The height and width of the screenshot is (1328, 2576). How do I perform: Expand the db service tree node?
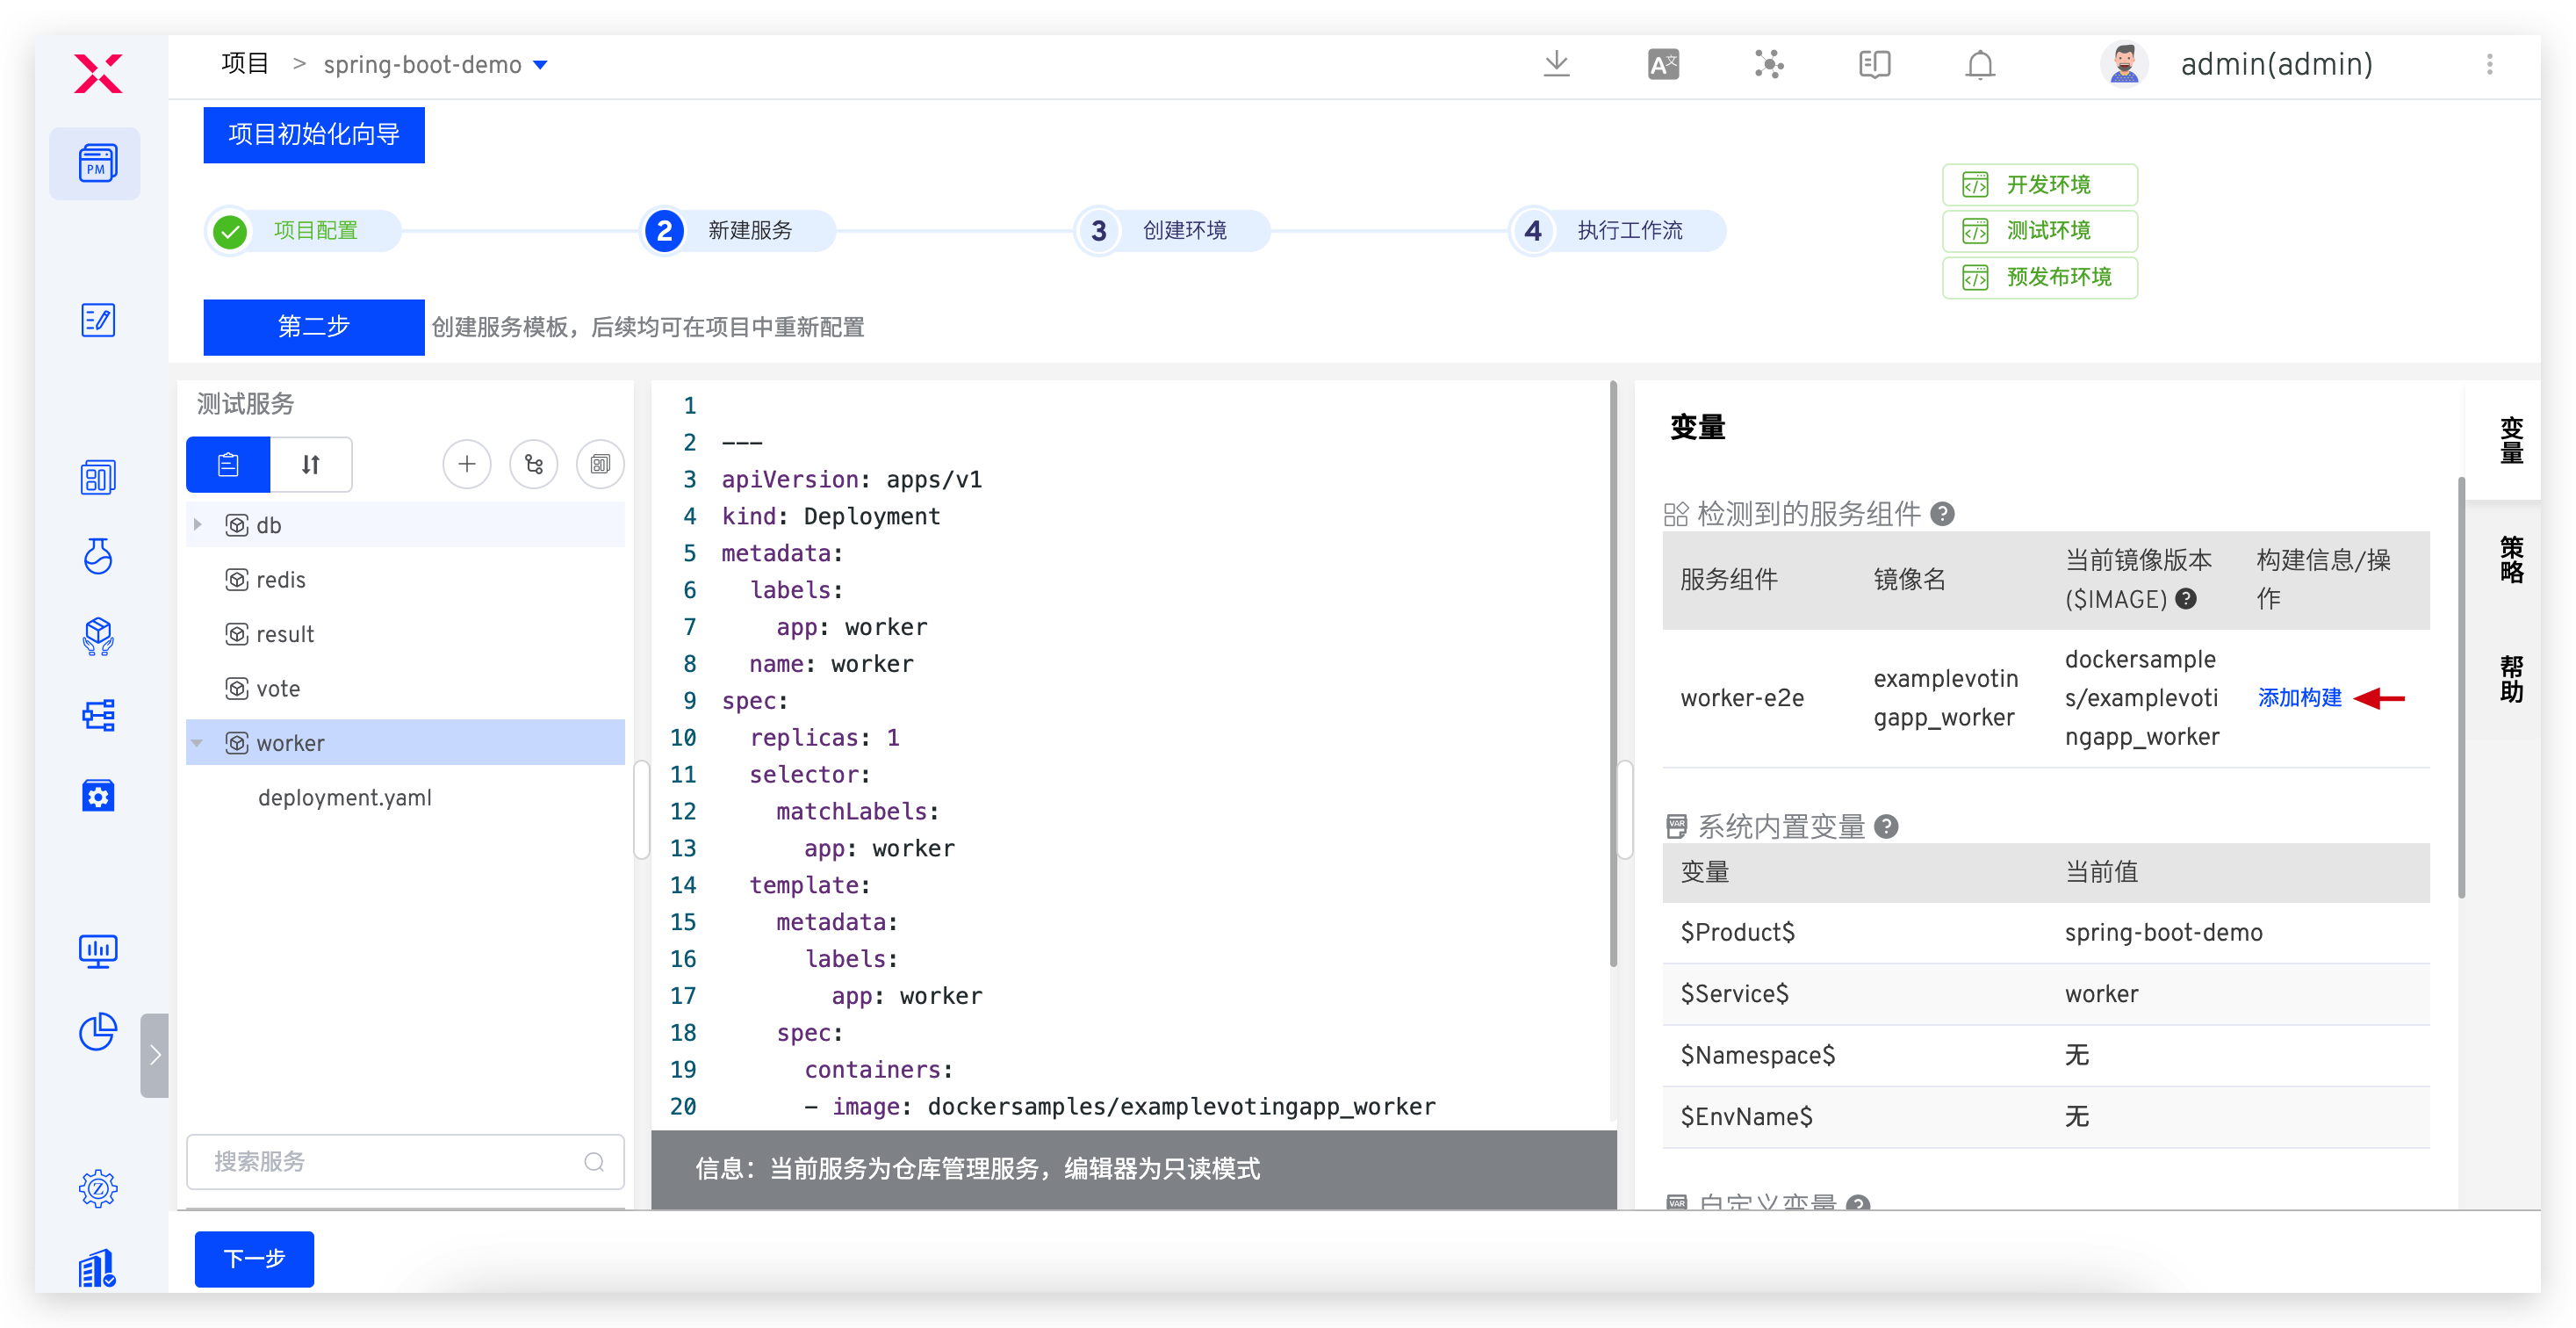click(198, 524)
